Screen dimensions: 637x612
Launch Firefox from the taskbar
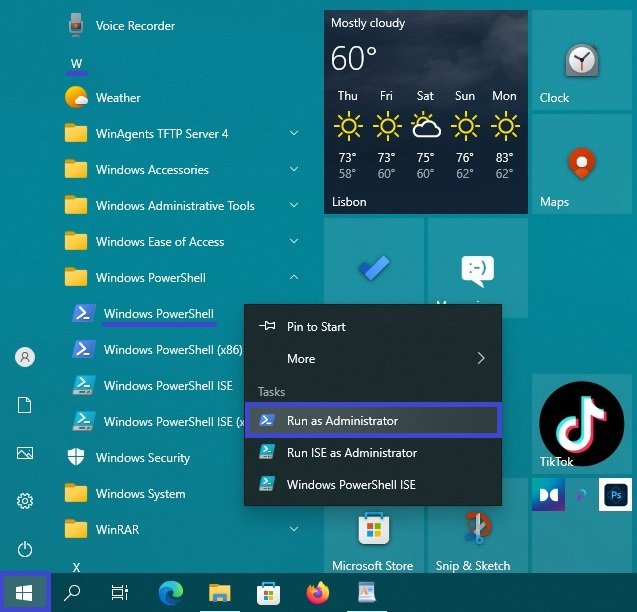click(x=318, y=593)
